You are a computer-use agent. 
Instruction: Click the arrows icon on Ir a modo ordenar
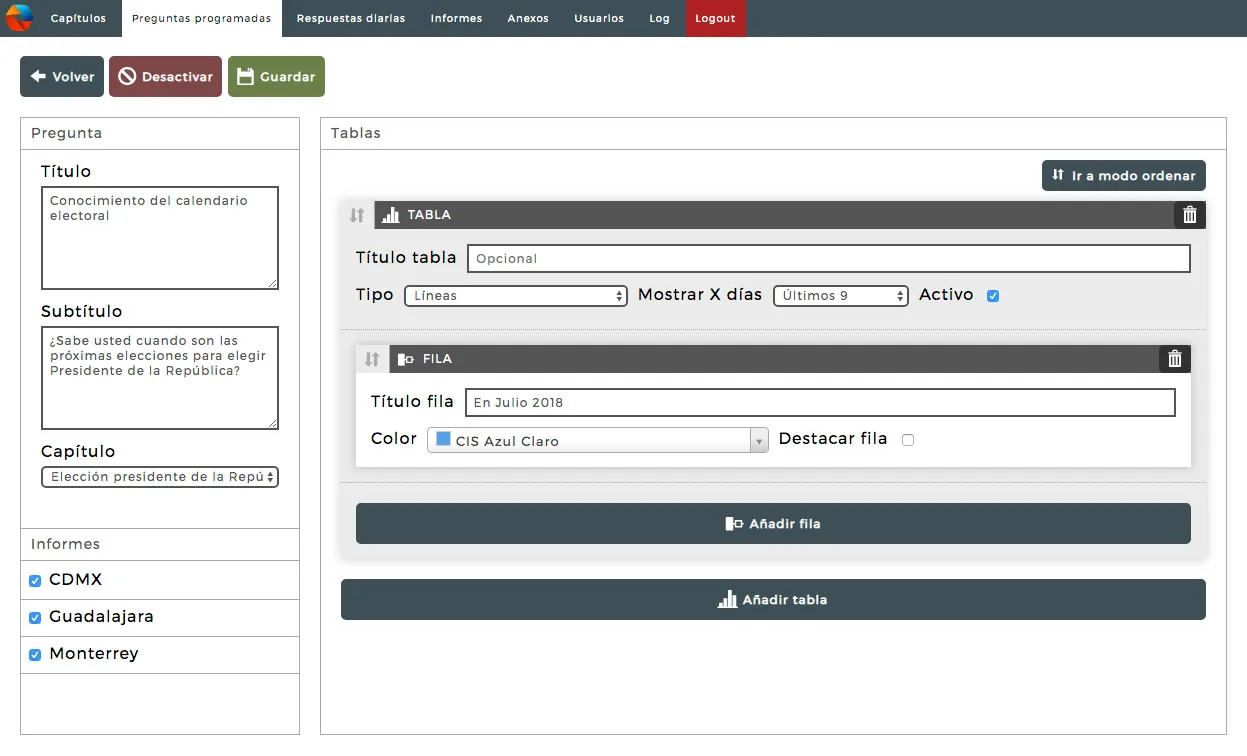pos(1057,175)
